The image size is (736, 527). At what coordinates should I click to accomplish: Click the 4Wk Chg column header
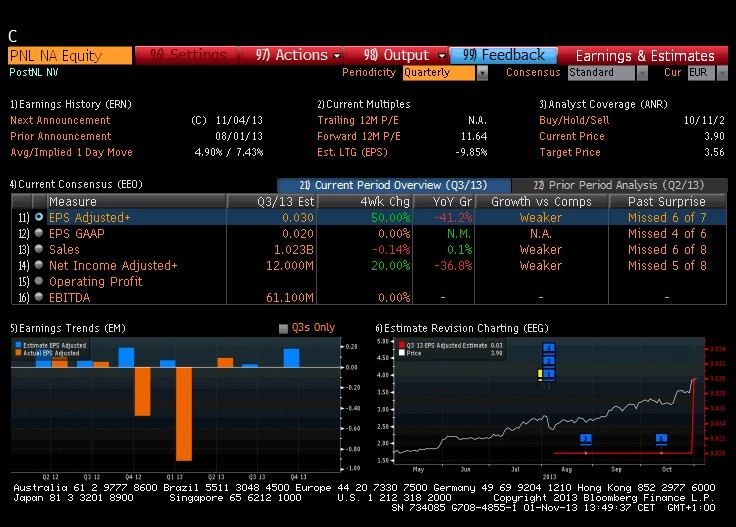click(x=365, y=201)
